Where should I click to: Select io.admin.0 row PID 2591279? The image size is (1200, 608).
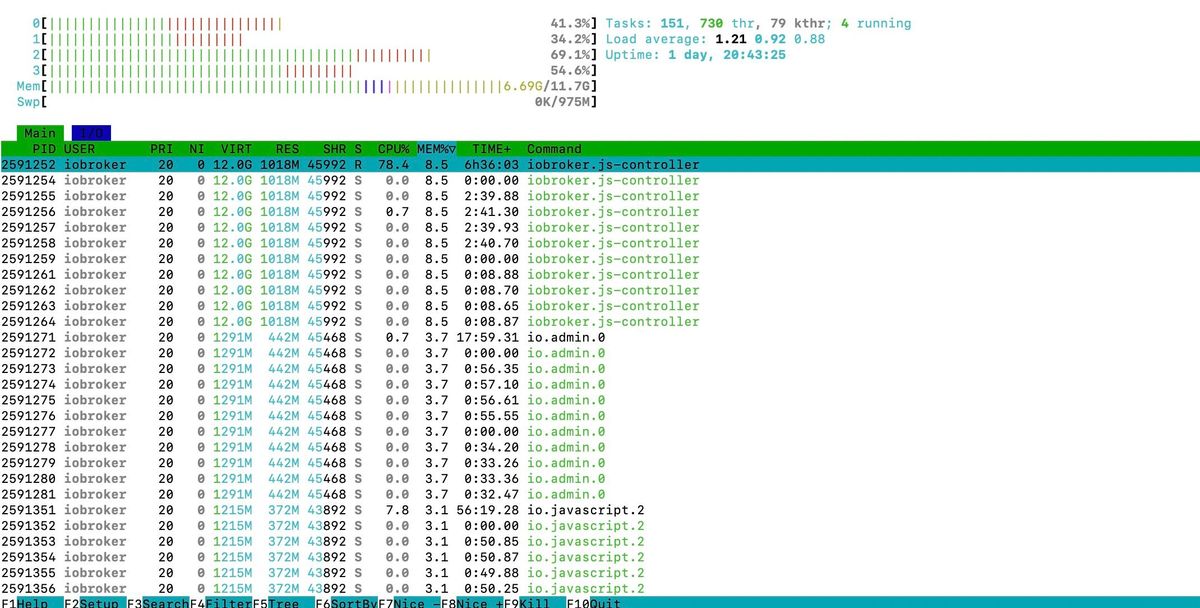pos(600,463)
